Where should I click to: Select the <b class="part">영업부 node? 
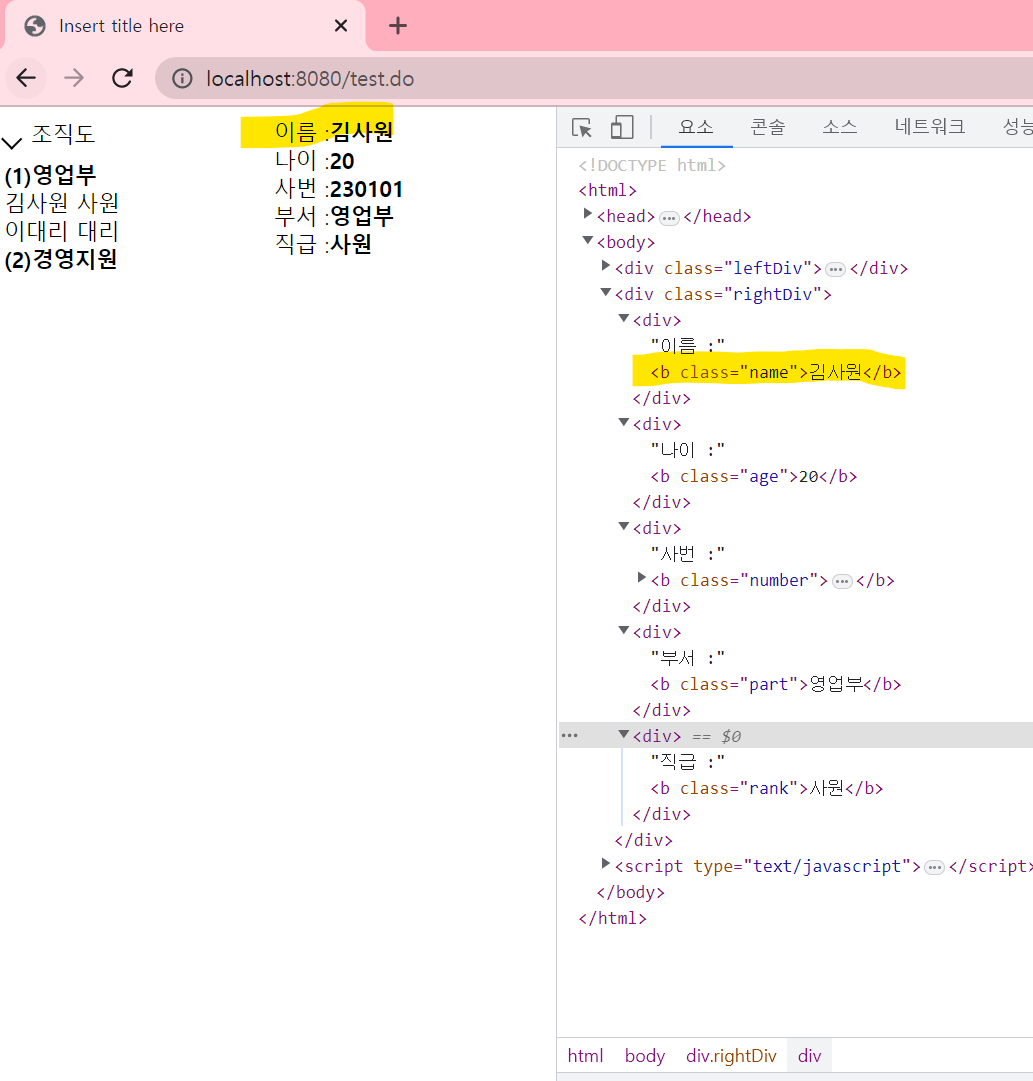(776, 685)
